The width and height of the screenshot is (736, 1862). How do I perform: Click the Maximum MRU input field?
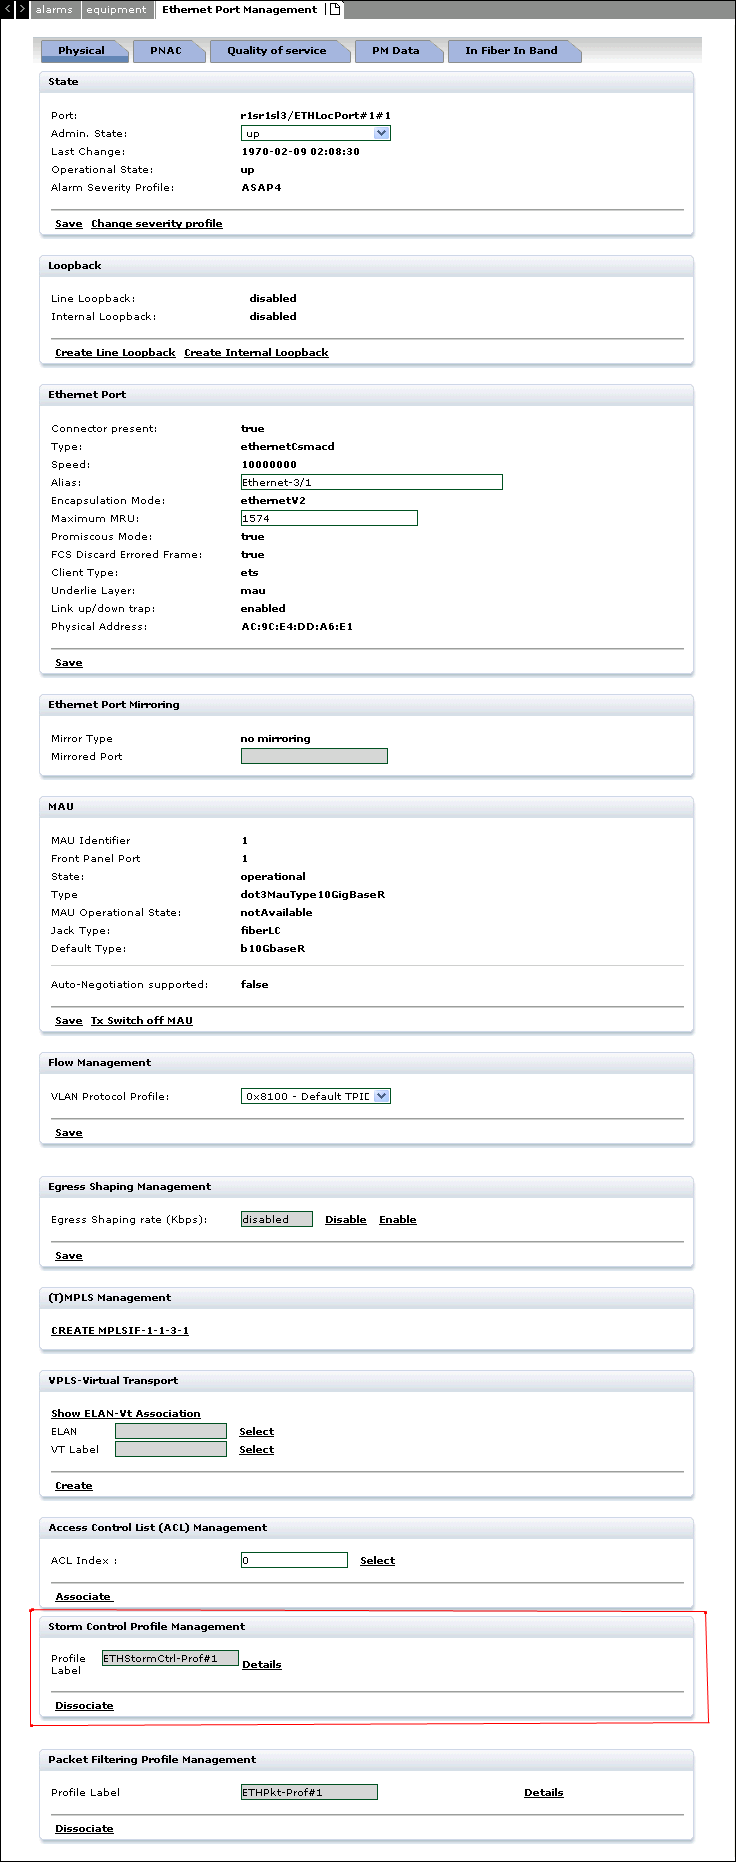coord(329,518)
